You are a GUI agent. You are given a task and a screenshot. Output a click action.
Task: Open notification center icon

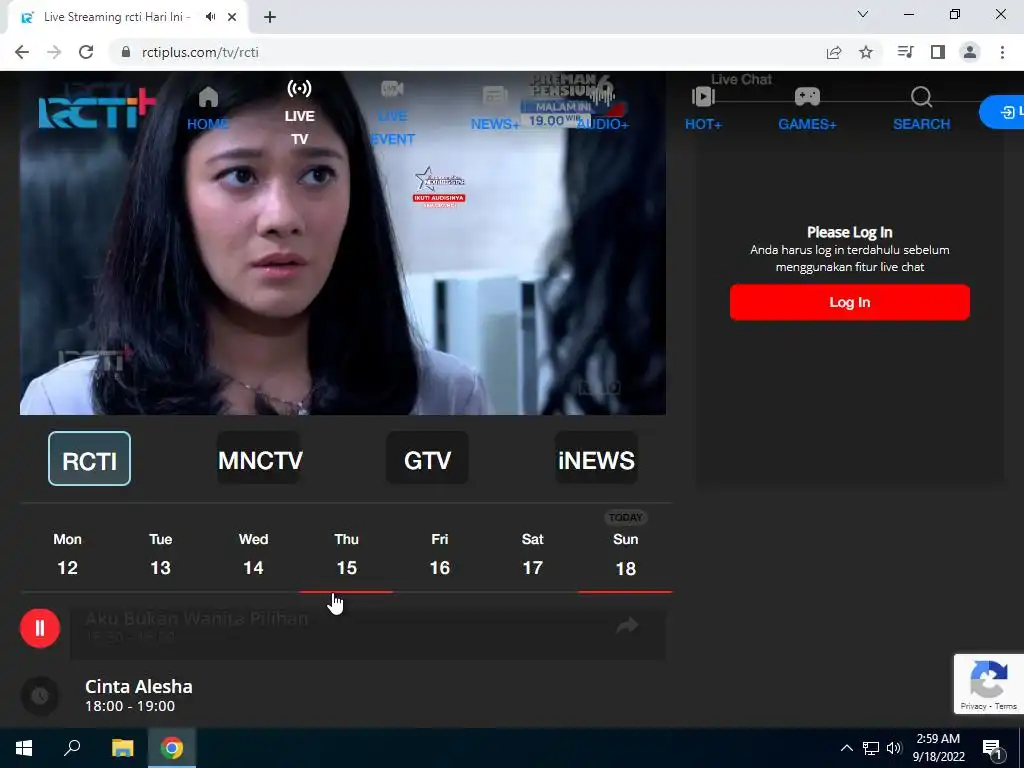(992, 749)
